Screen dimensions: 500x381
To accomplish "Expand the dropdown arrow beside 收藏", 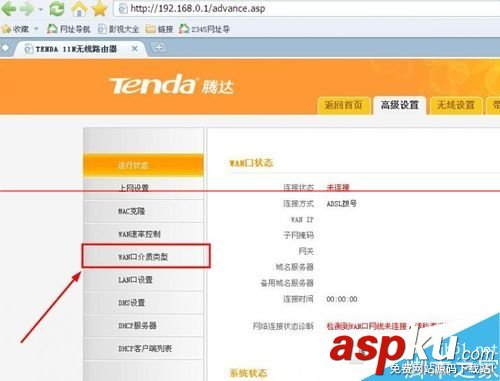I will pyautogui.click(x=36, y=29).
